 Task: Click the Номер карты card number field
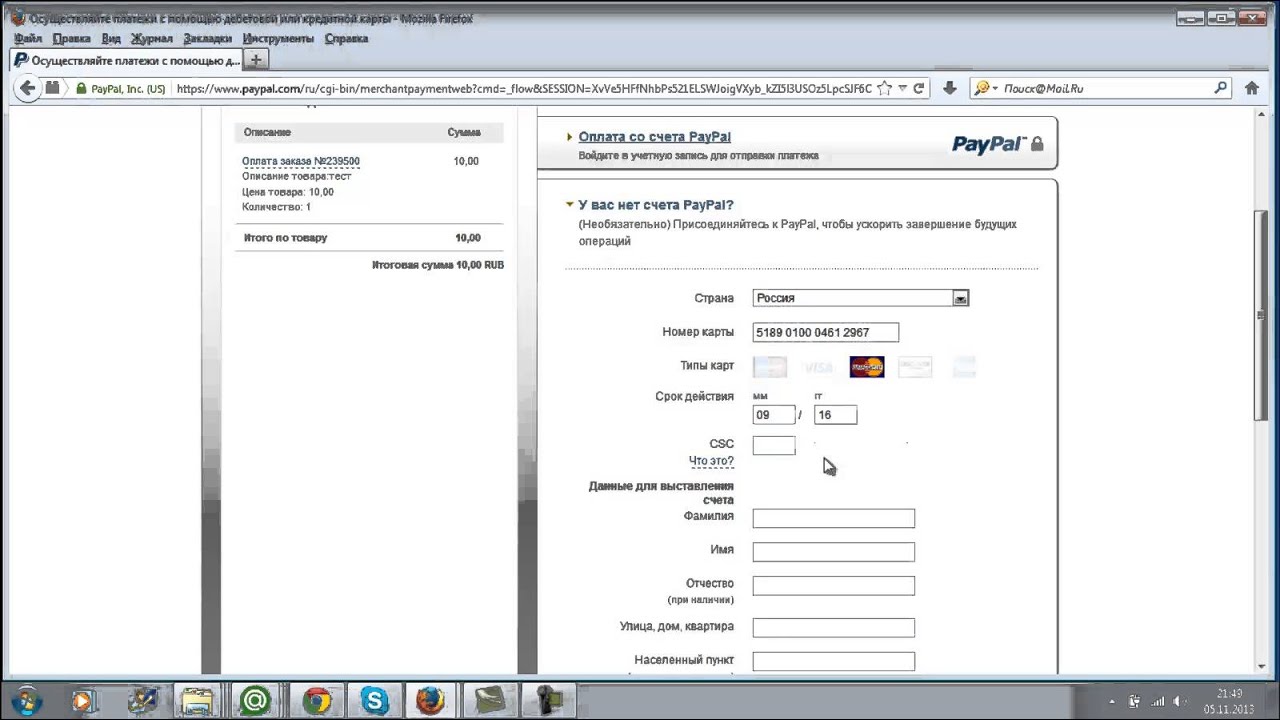pyautogui.click(x=826, y=332)
